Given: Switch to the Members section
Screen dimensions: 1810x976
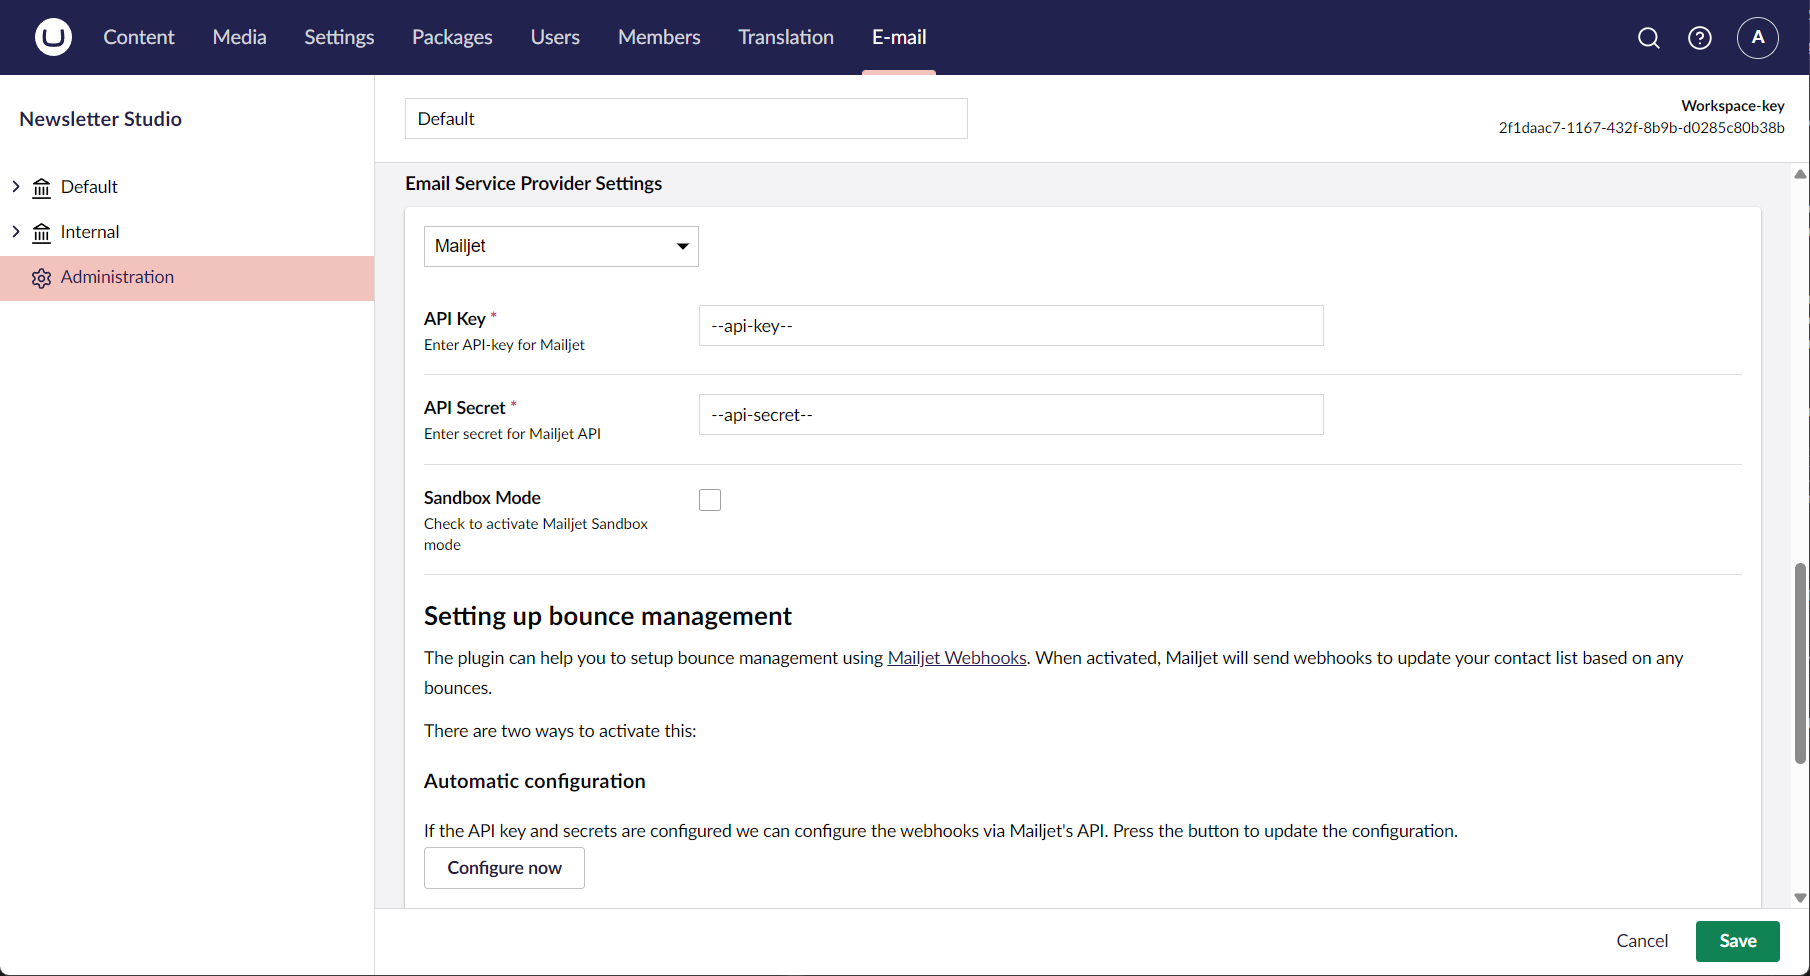Looking at the screenshot, I should coord(659,37).
